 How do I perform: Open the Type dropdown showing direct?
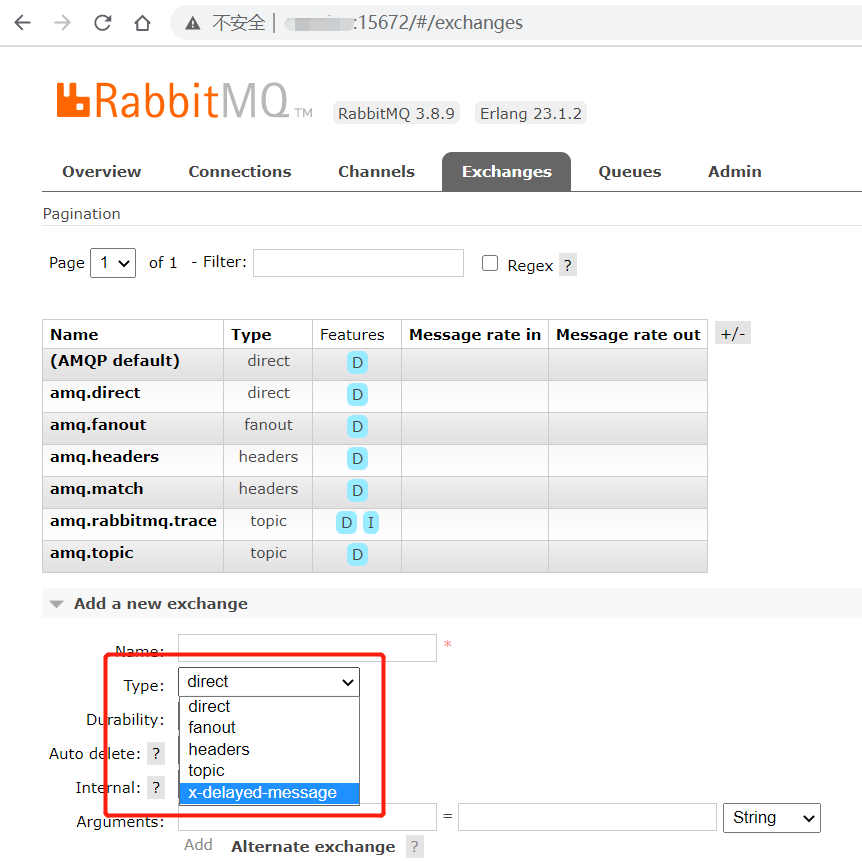(x=269, y=682)
